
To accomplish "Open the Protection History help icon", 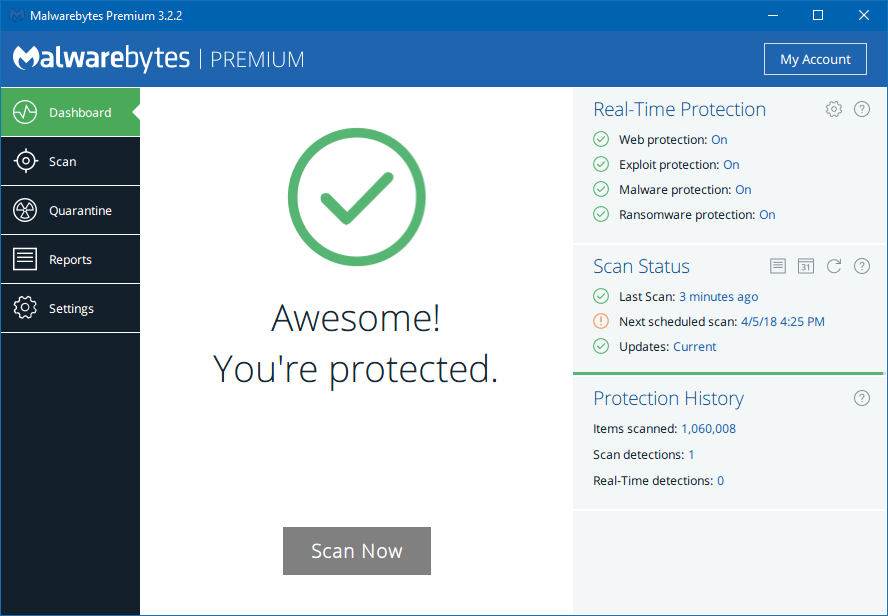I will 862,398.
